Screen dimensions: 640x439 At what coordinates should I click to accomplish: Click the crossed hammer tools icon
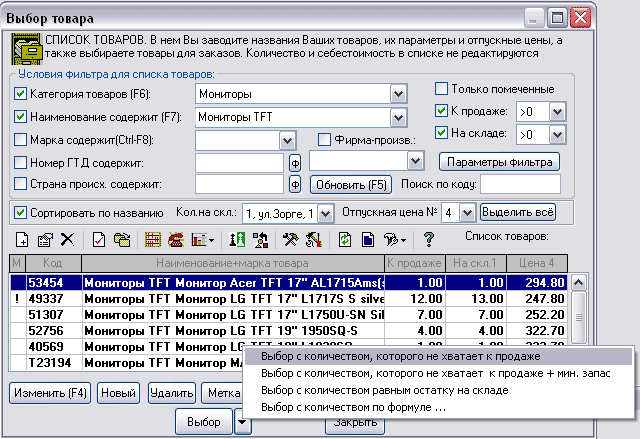tap(290, 239)
